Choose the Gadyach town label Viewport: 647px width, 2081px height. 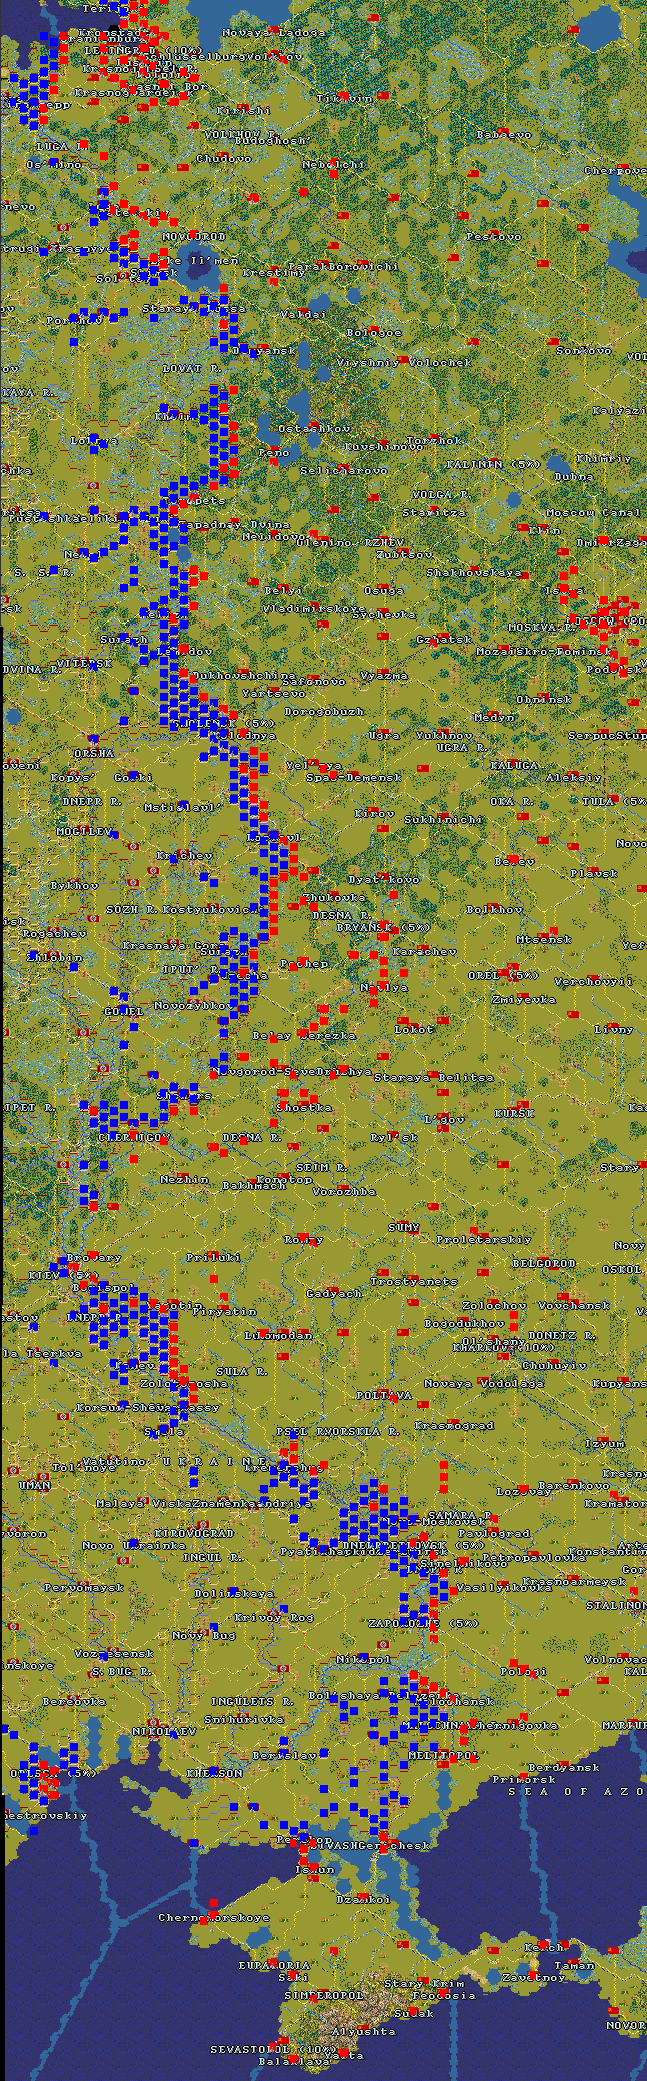coord(334,1294)
